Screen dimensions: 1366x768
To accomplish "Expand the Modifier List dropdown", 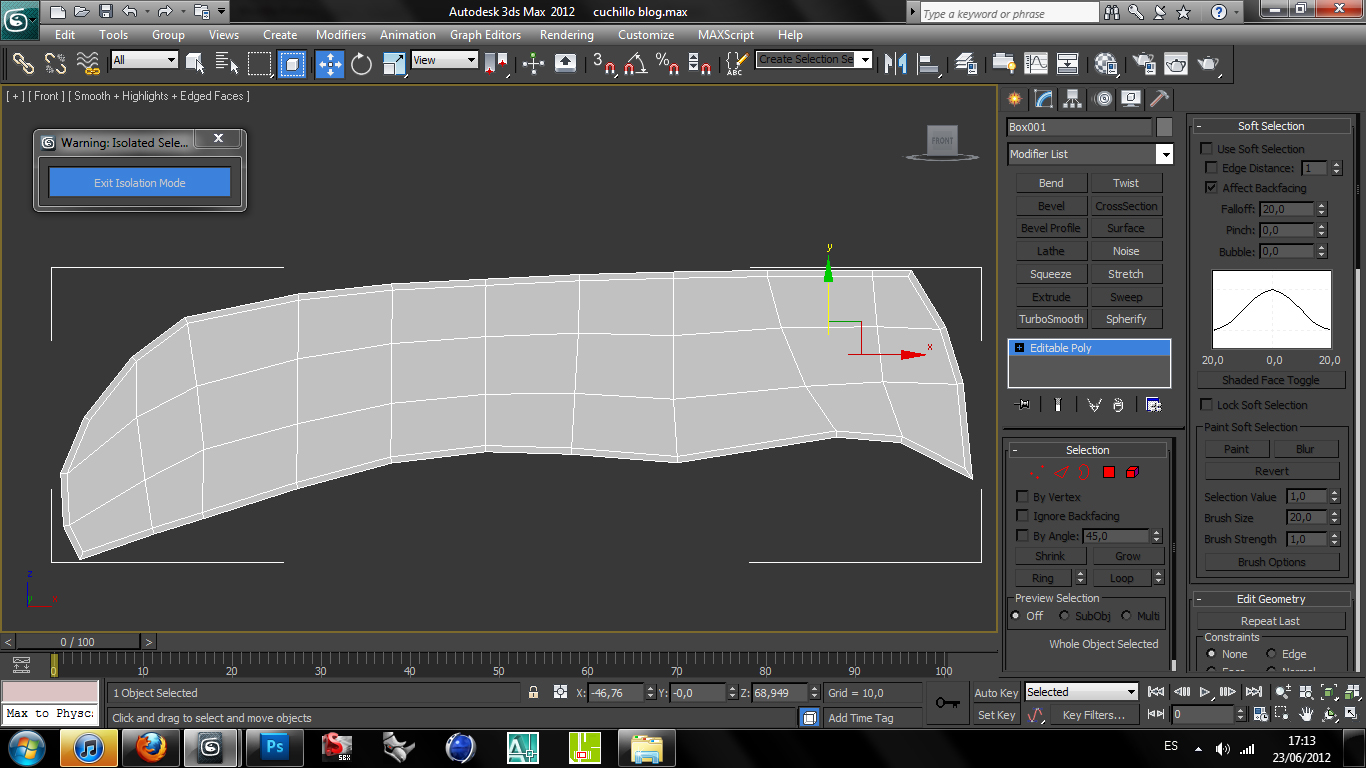I will click(1164, 154).
